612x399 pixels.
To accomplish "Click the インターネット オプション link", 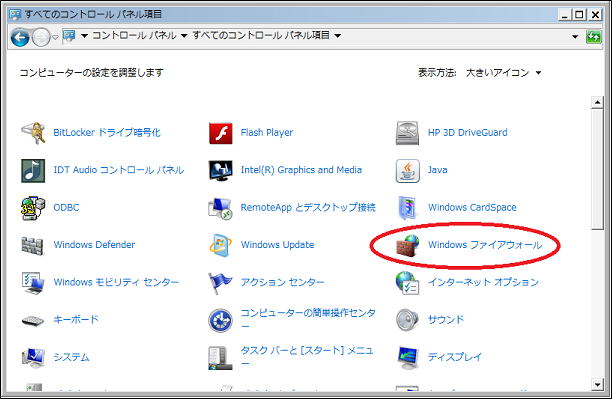I will pyautogui.click(x=483, y=282).
